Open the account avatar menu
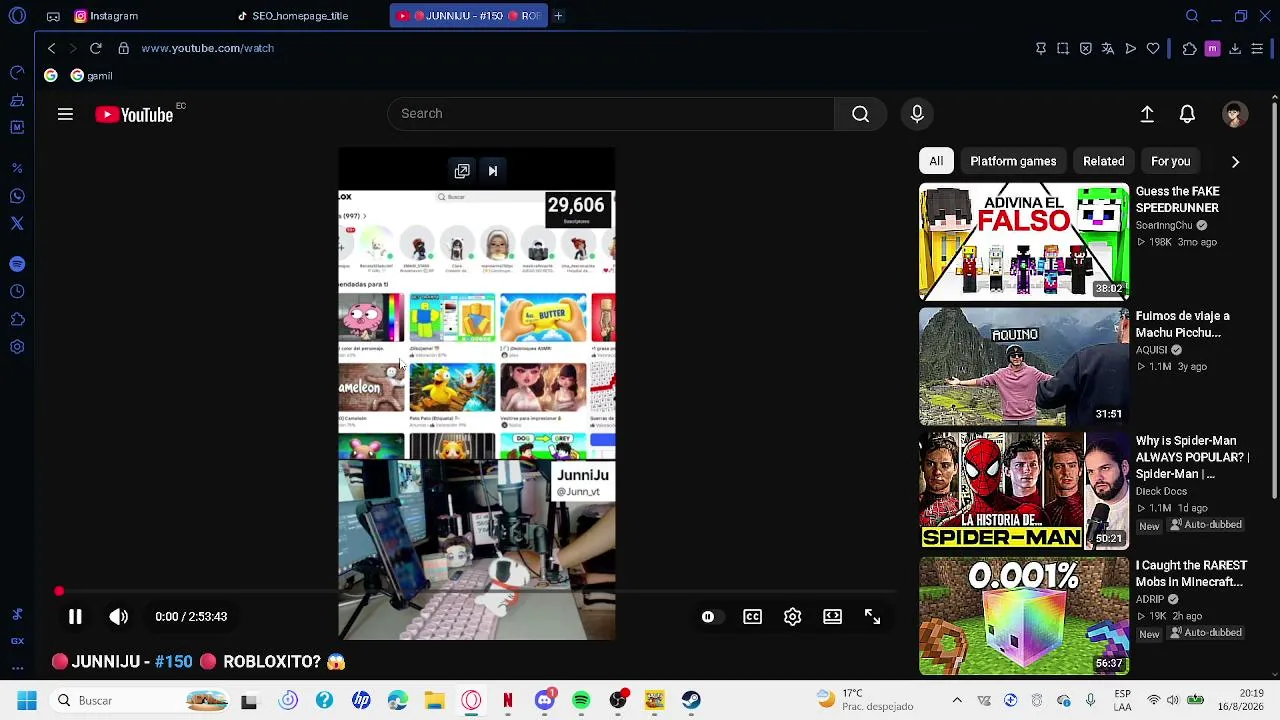 (x=1235, y=114)
